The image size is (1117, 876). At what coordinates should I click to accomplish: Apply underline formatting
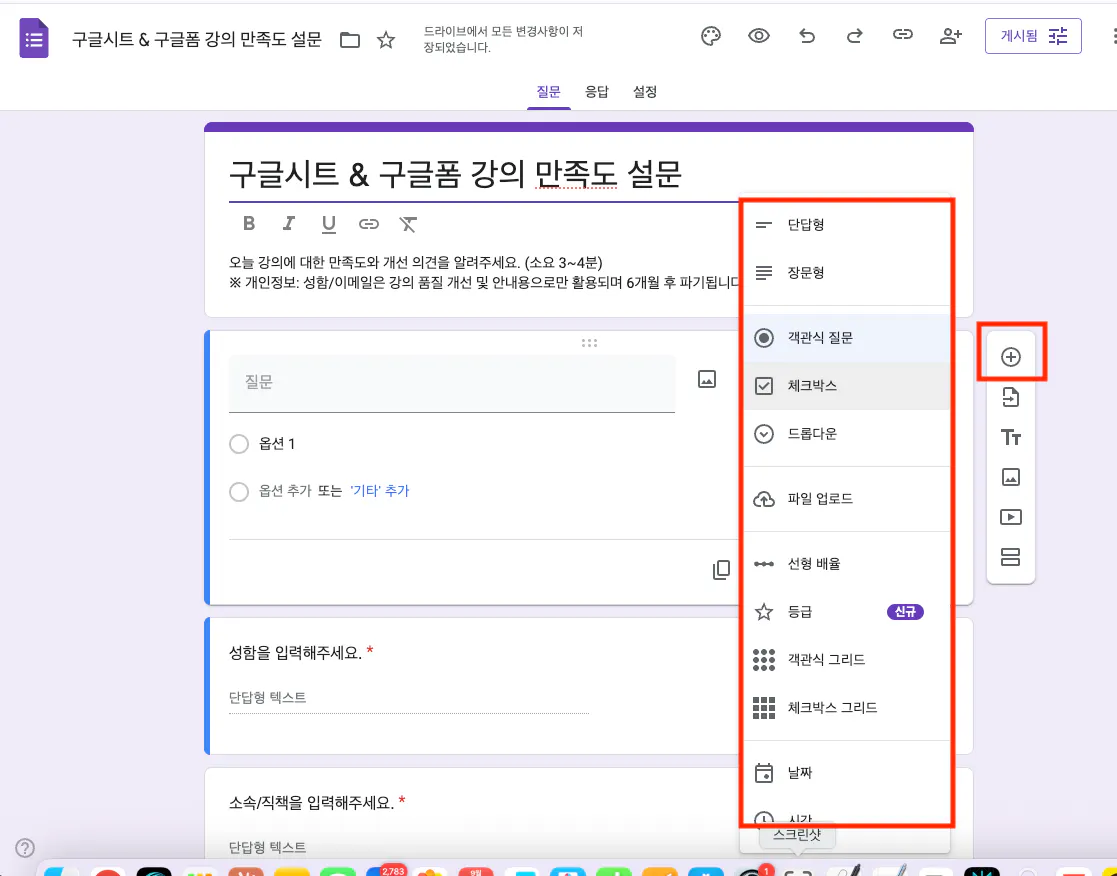[328, 224]
